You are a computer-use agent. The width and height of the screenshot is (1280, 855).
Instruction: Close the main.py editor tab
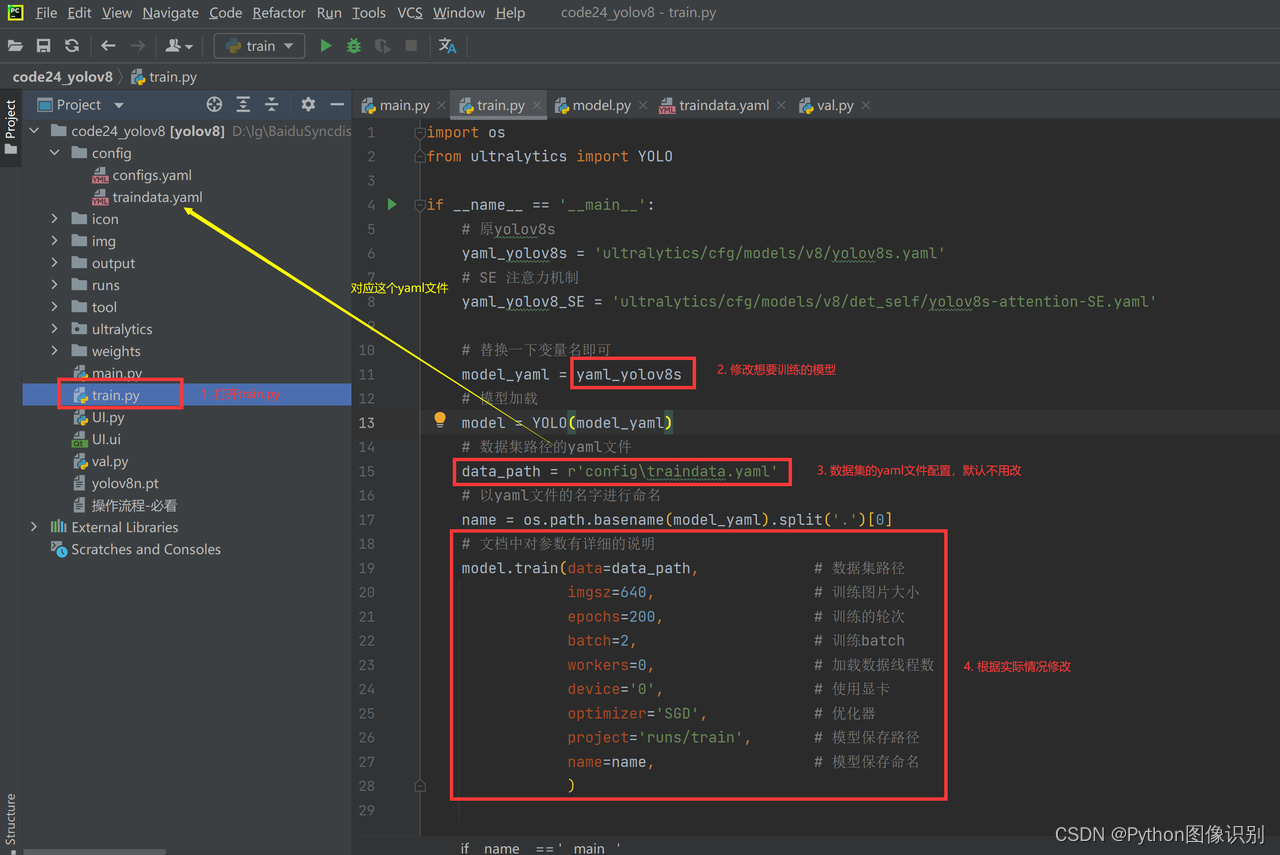pos(442,105)
